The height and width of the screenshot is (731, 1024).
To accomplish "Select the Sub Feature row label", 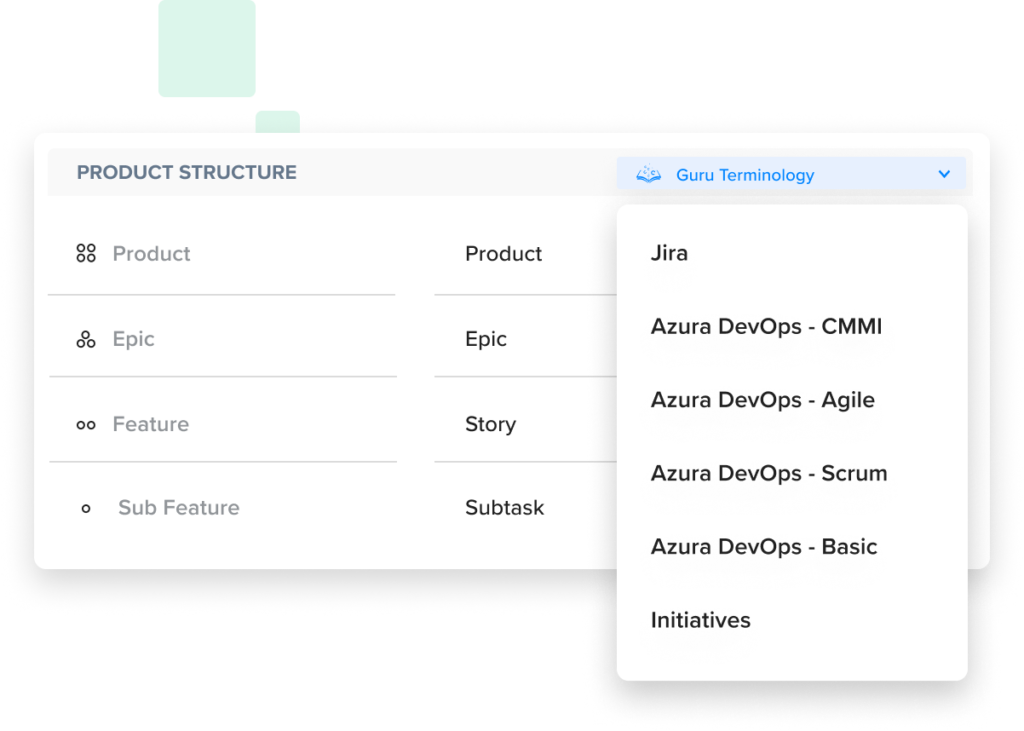I will tap(178, 508).
